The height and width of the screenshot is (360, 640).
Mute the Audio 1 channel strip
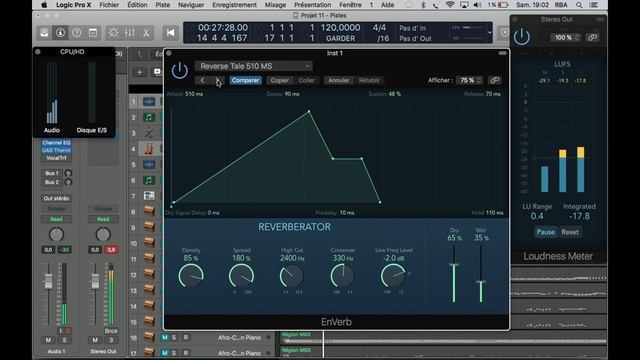tap(48, 340)
